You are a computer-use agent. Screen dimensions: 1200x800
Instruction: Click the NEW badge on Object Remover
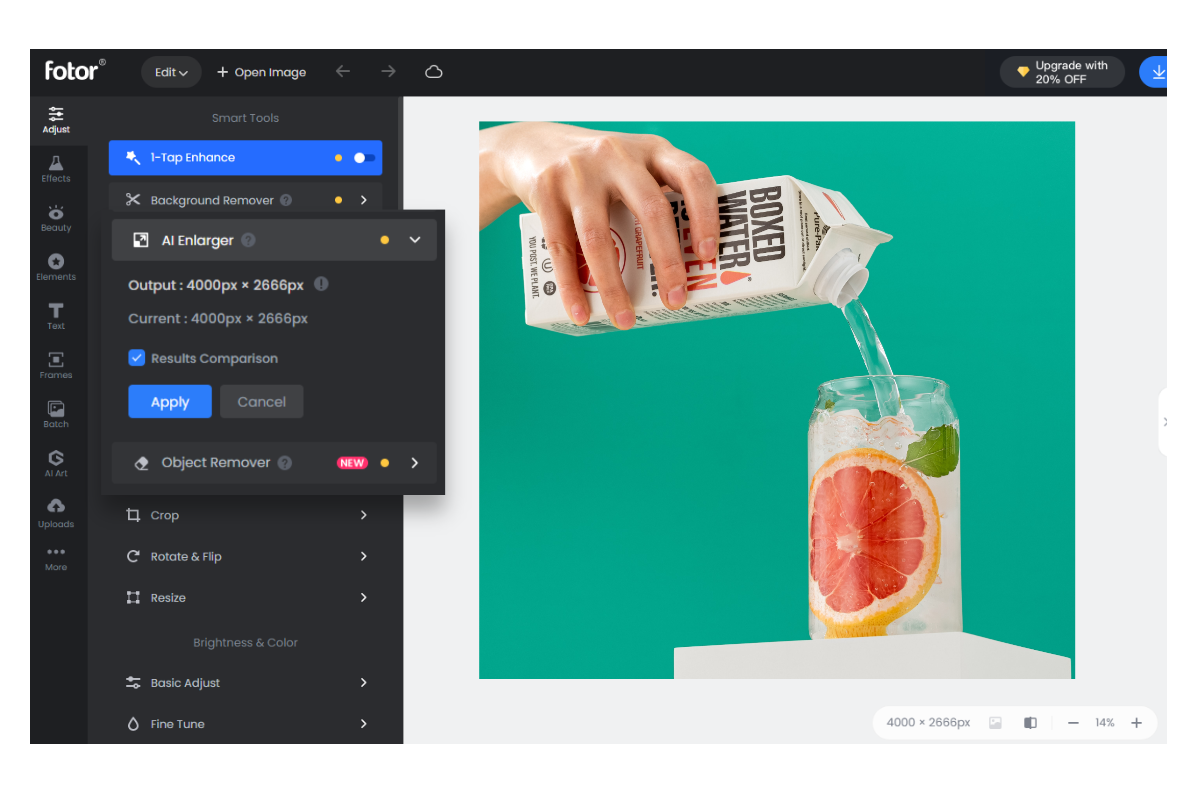point(352,463)
